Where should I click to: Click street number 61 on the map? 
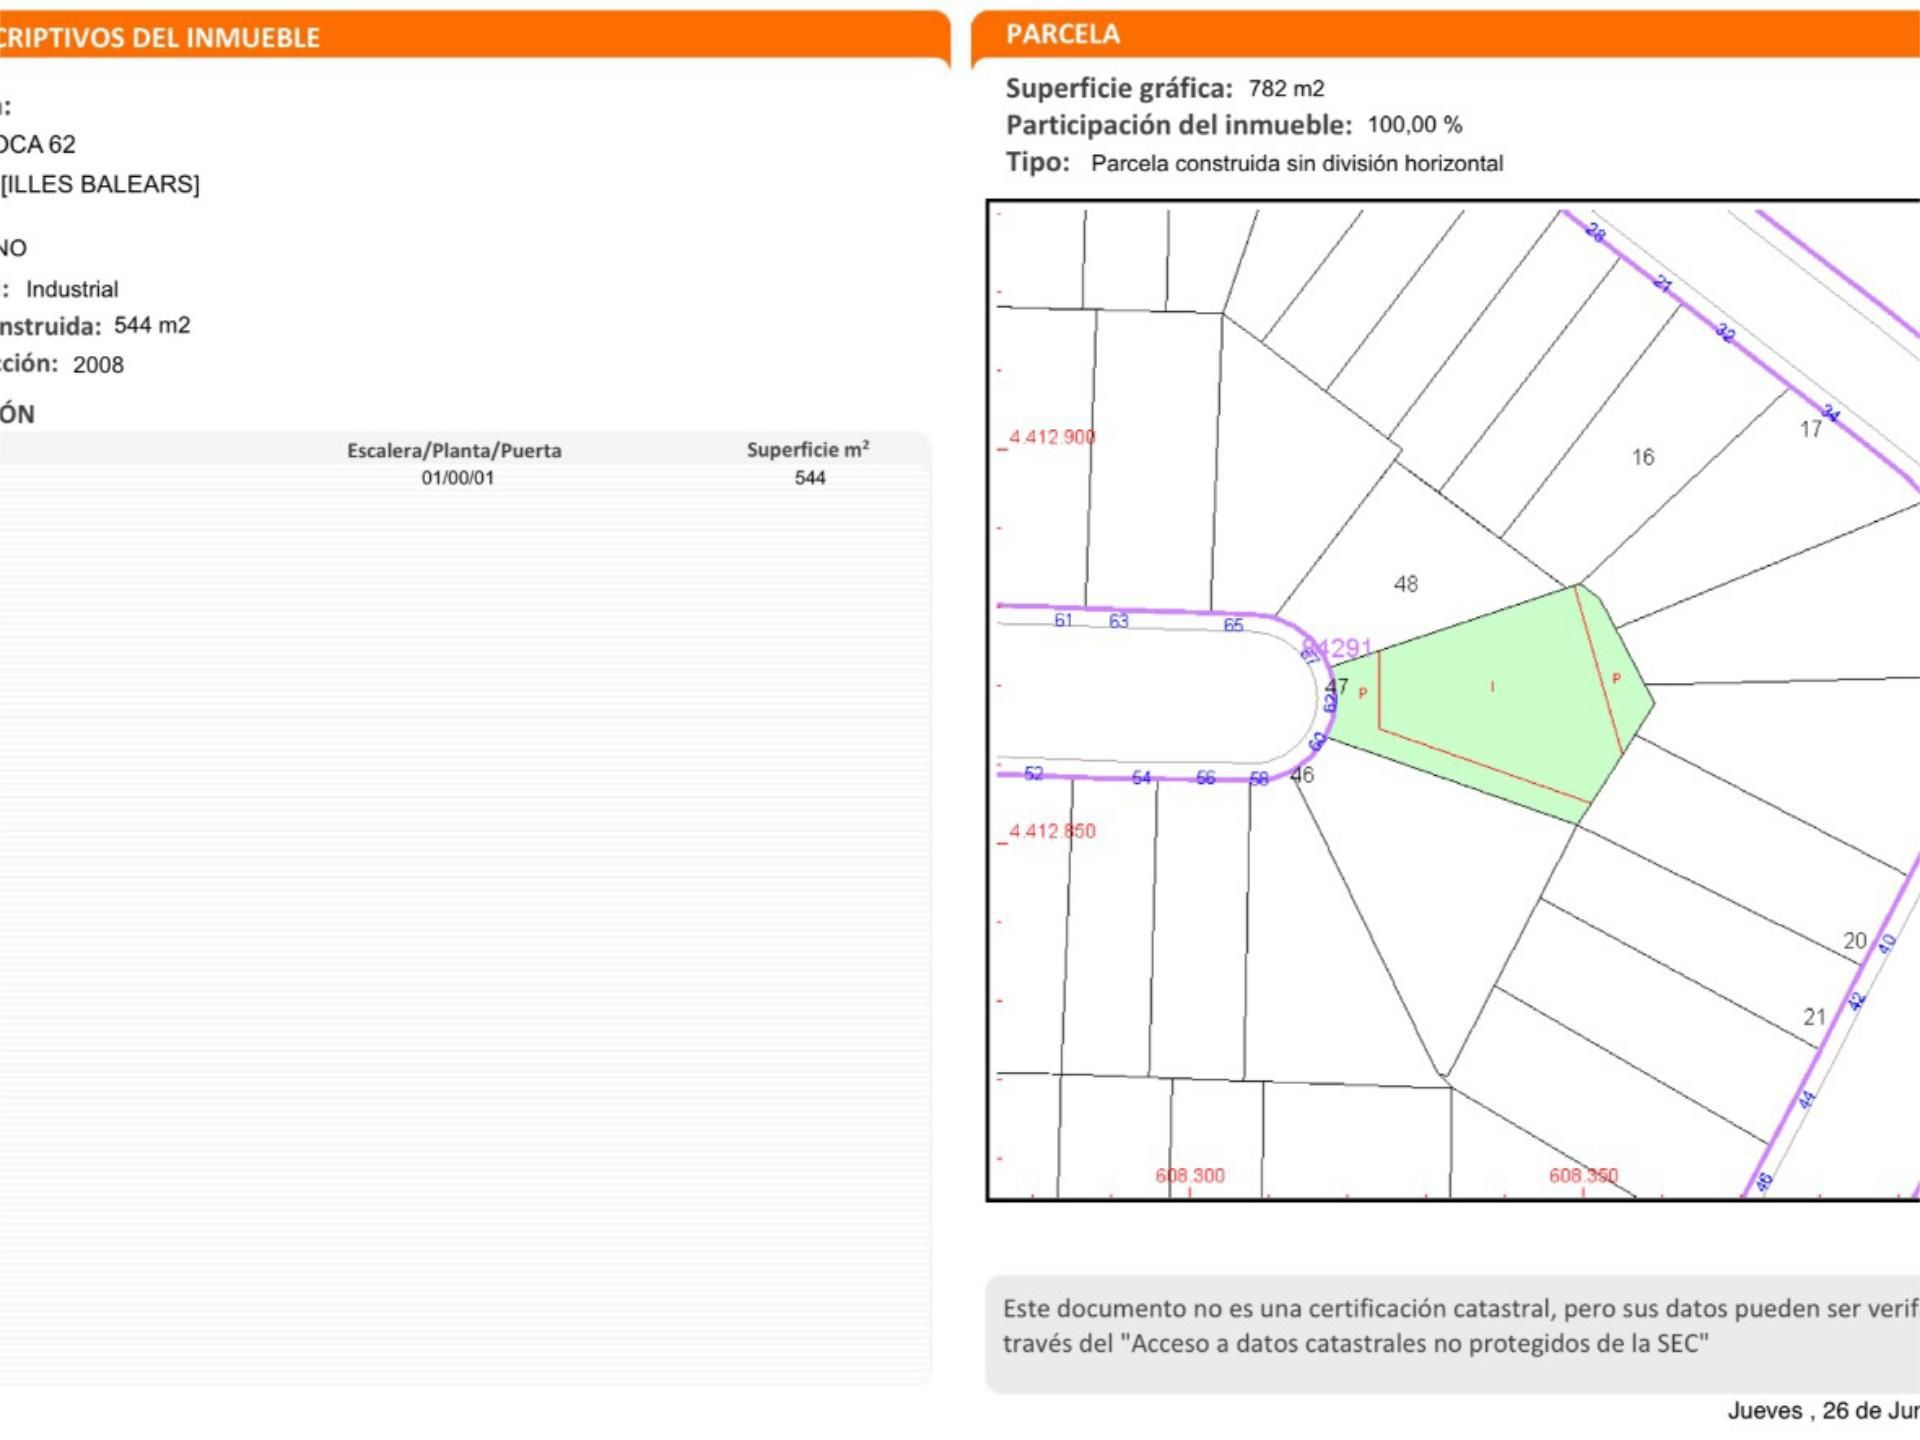(x=1063, y=620)
